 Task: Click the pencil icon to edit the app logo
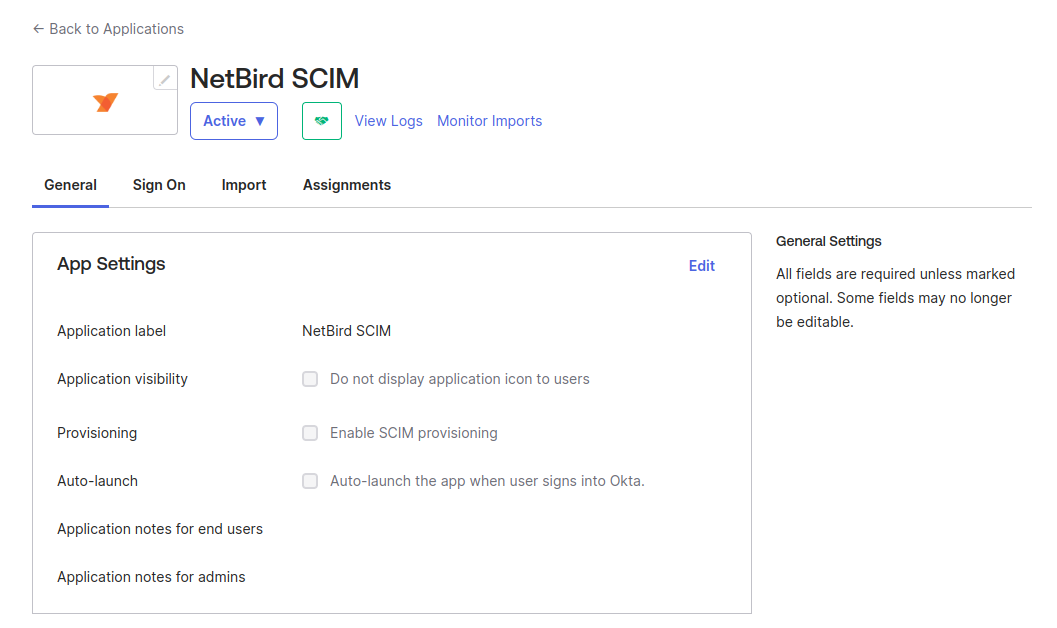[x=165, y=79]
